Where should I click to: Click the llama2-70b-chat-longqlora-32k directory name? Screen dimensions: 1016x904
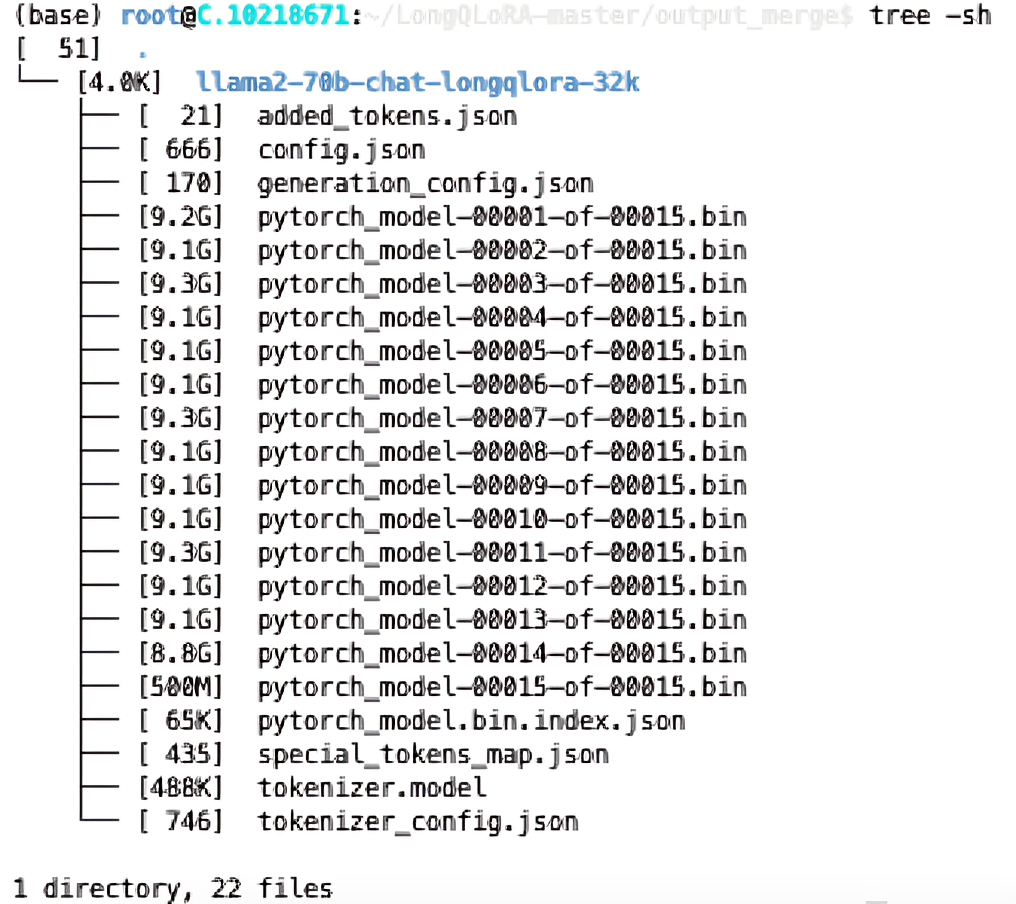[x=417, y=82]
